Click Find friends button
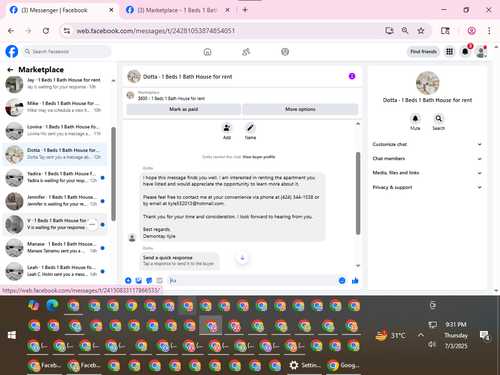This screenshot has width=500, height=375. coord(423,52)
